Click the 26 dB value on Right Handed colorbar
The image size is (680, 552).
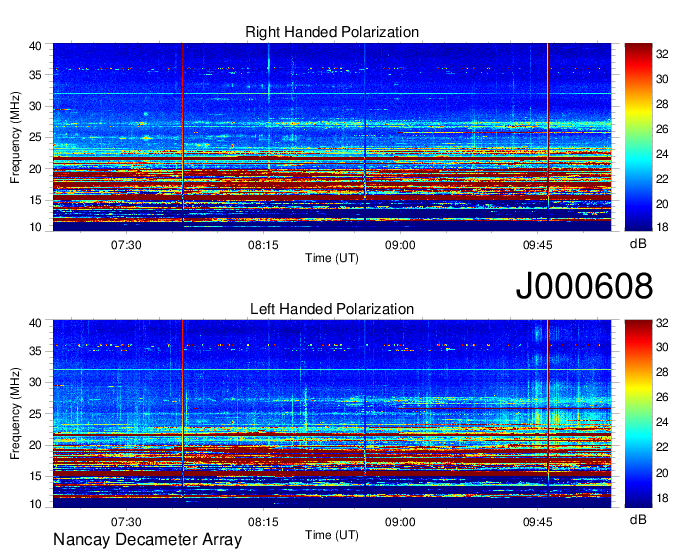point(662,129)
